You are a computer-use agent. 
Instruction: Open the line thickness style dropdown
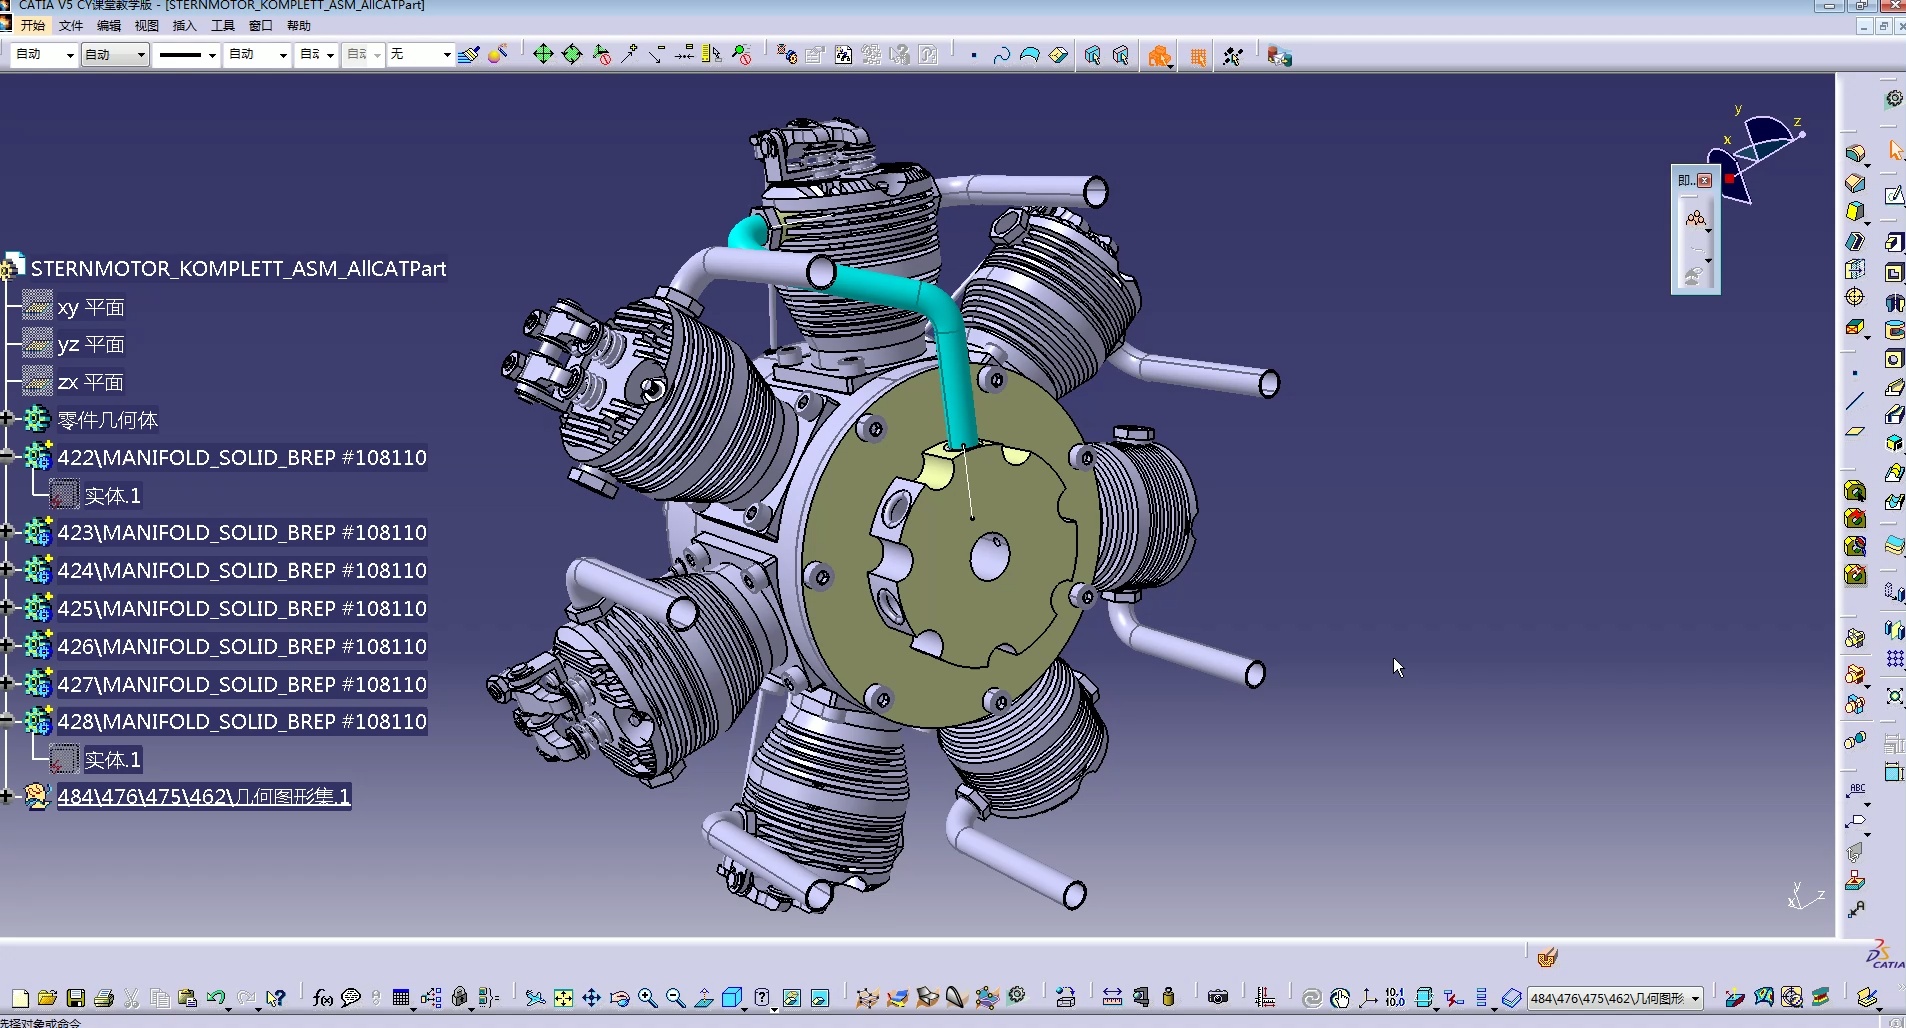pos(212,55)
